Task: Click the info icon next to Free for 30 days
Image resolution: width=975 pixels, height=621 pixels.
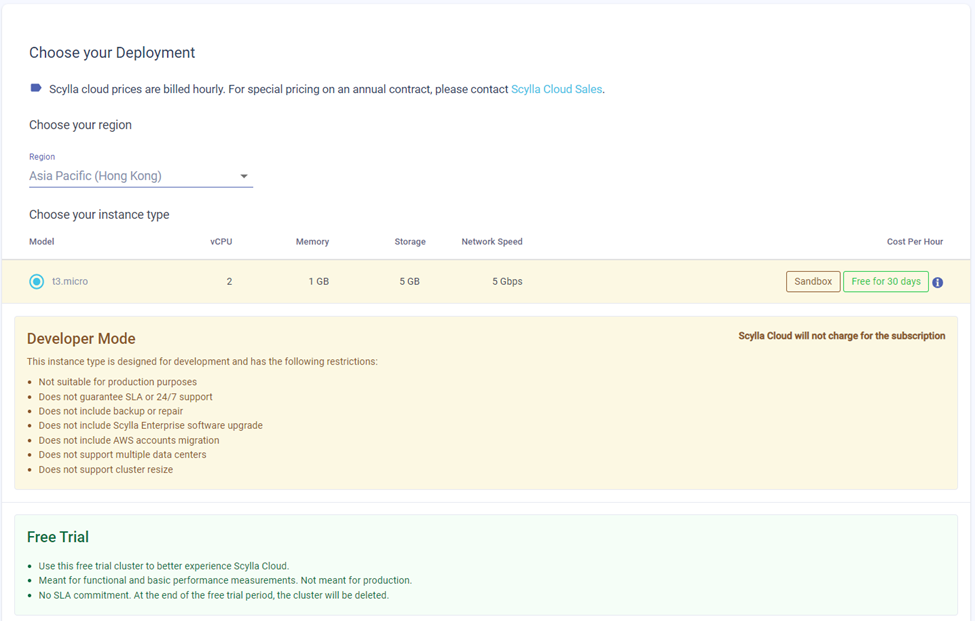Action: (938, 282)
